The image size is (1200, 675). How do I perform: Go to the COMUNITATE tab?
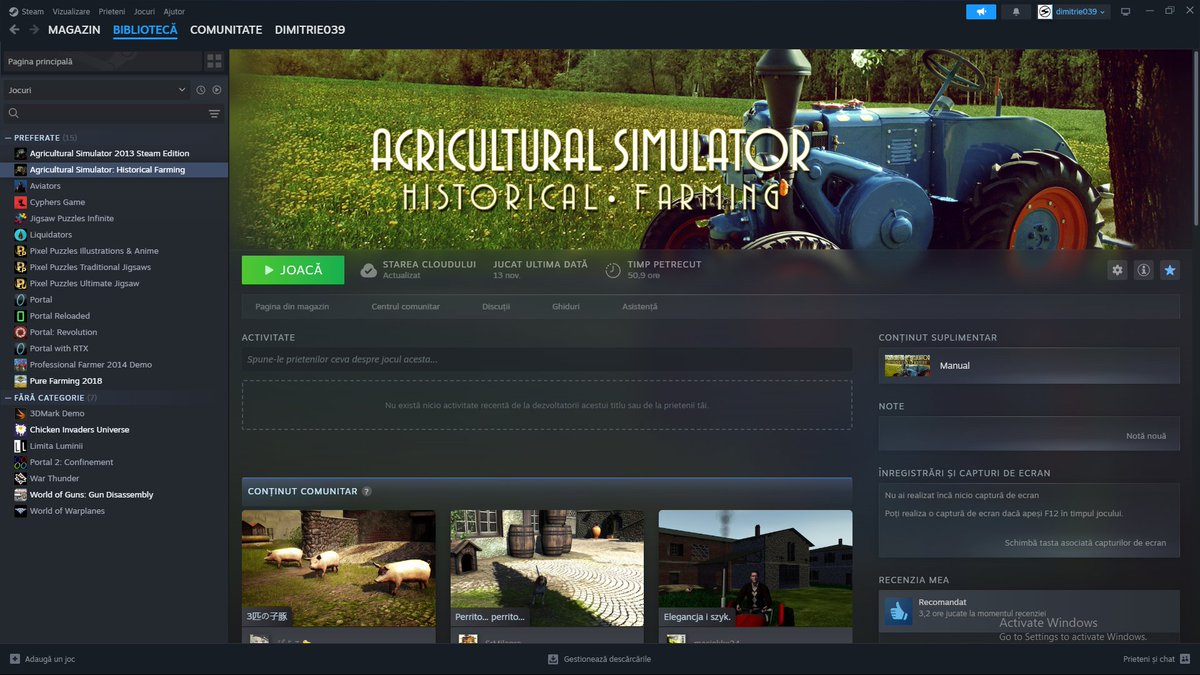[226, 30]
